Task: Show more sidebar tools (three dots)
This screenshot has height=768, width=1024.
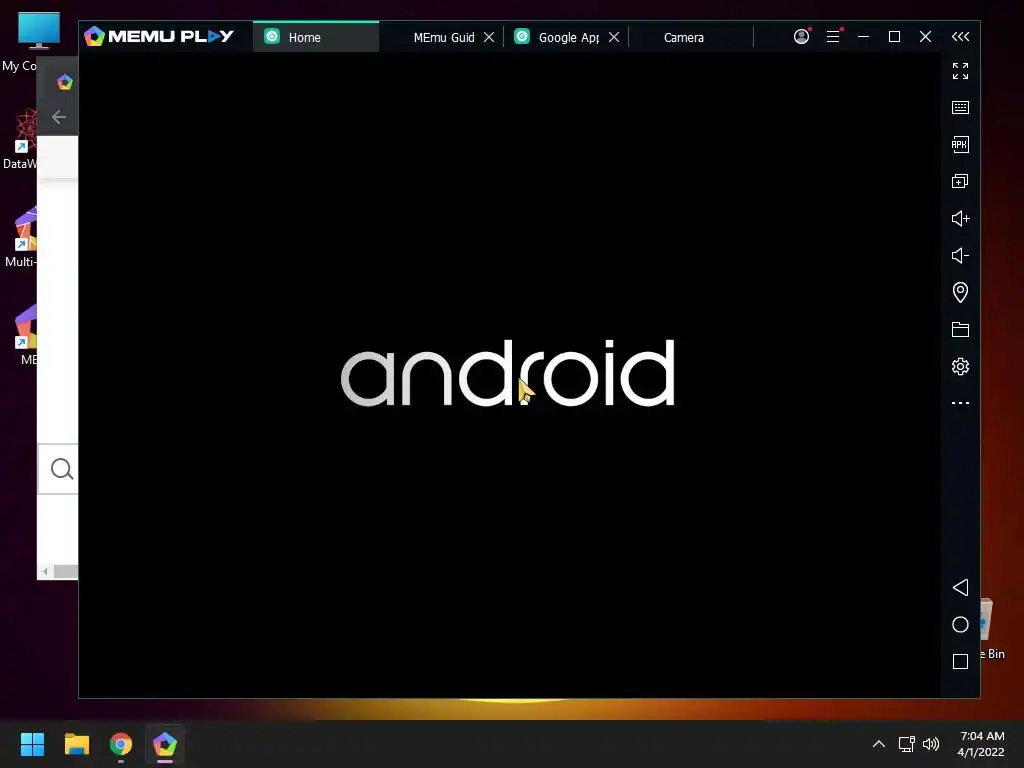Action: click(x=960, y=403)
